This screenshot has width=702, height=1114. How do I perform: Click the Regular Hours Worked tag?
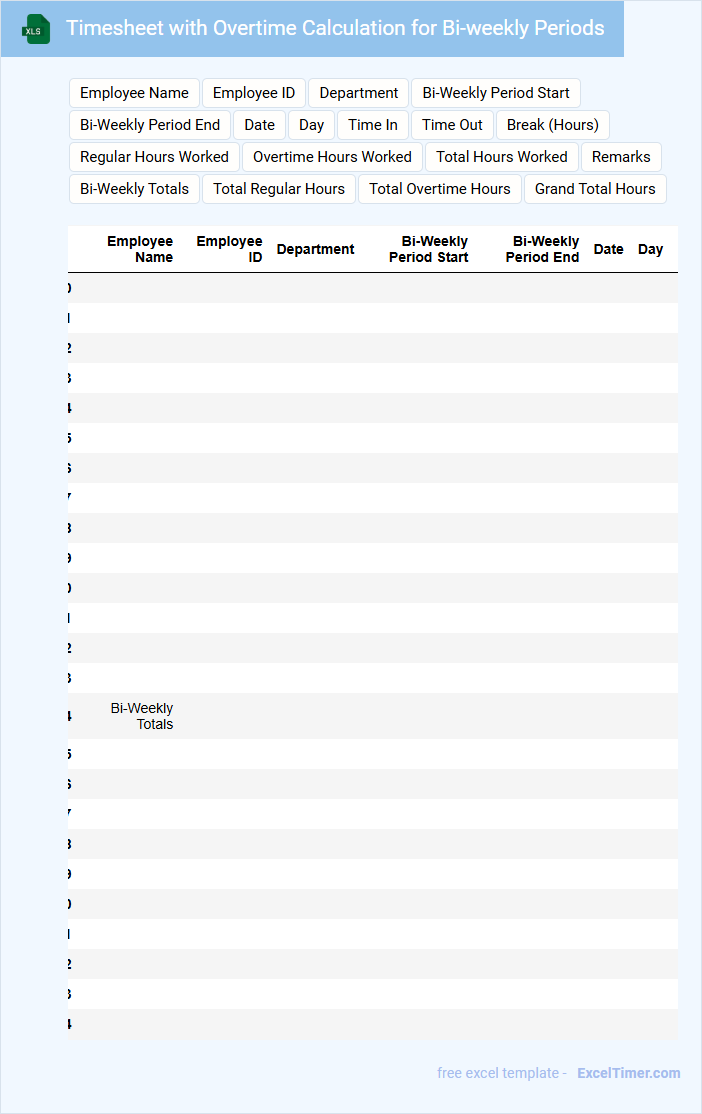tap(154, 157)
